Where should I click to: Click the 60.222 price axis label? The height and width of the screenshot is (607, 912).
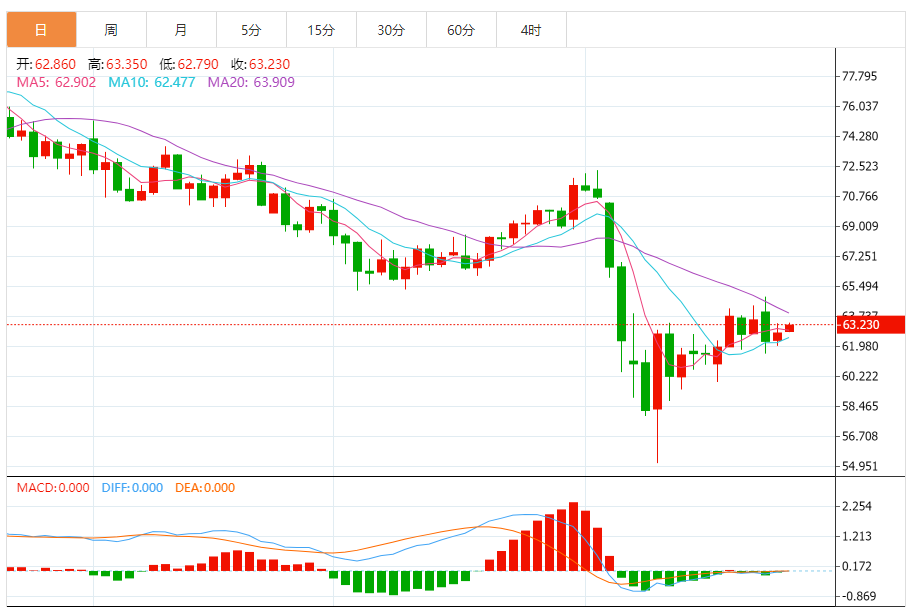tap(860, 376)
